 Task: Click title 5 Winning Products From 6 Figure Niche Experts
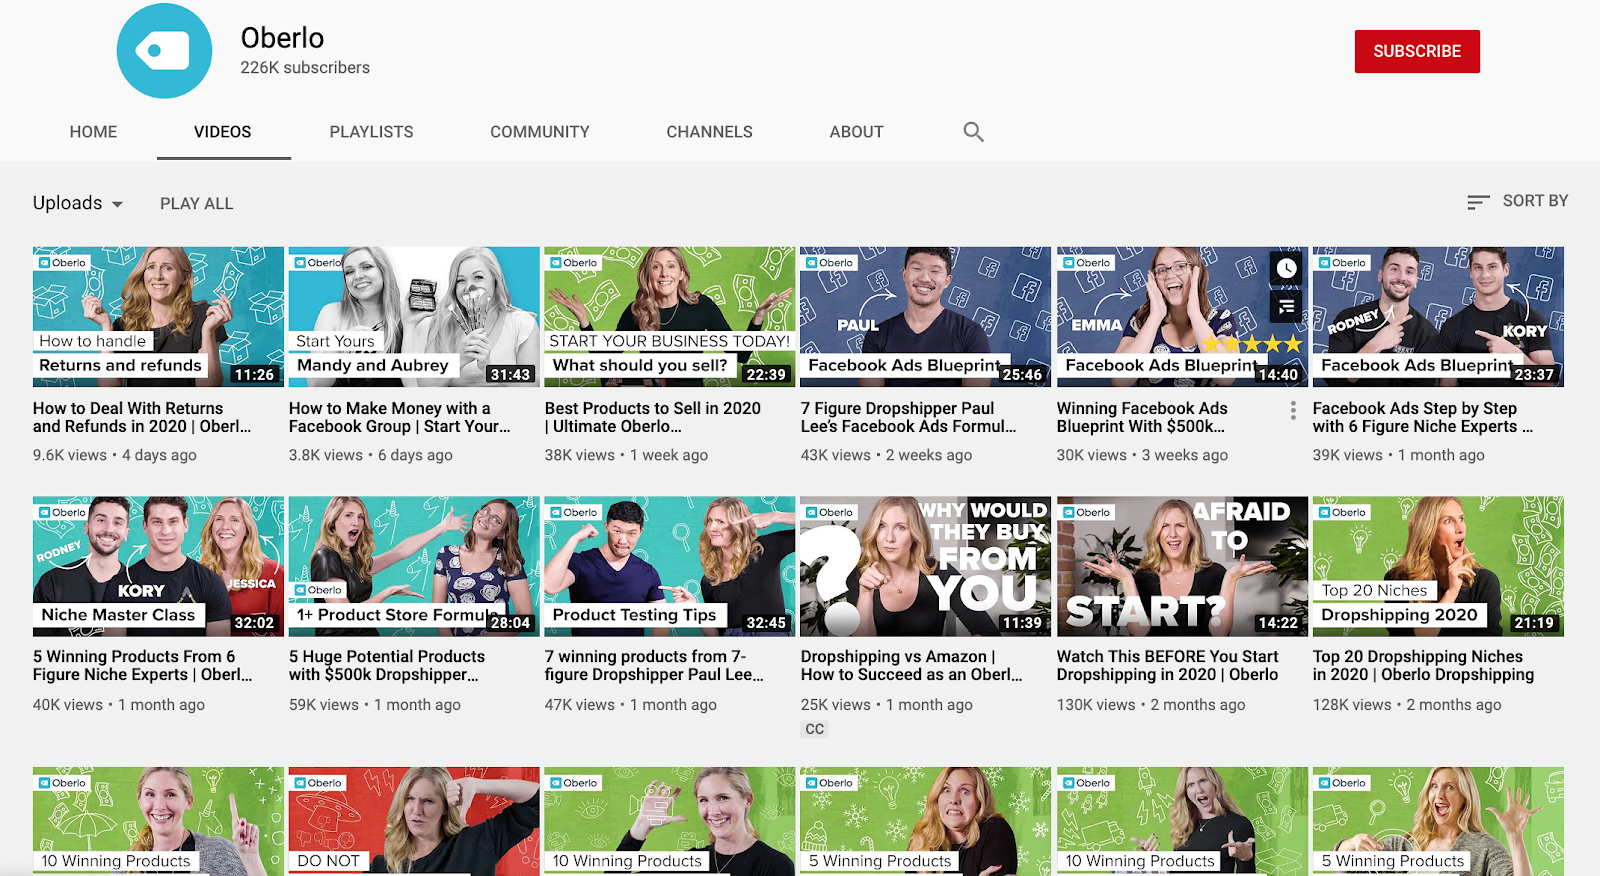(143, 666)
